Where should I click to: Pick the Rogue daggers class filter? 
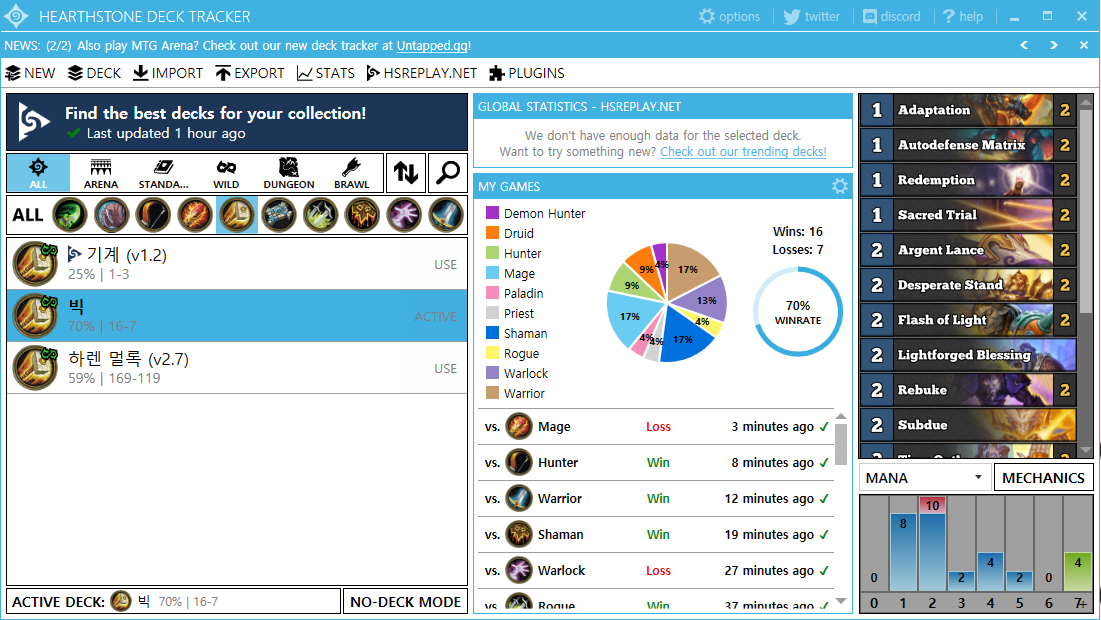pos(320,215)
